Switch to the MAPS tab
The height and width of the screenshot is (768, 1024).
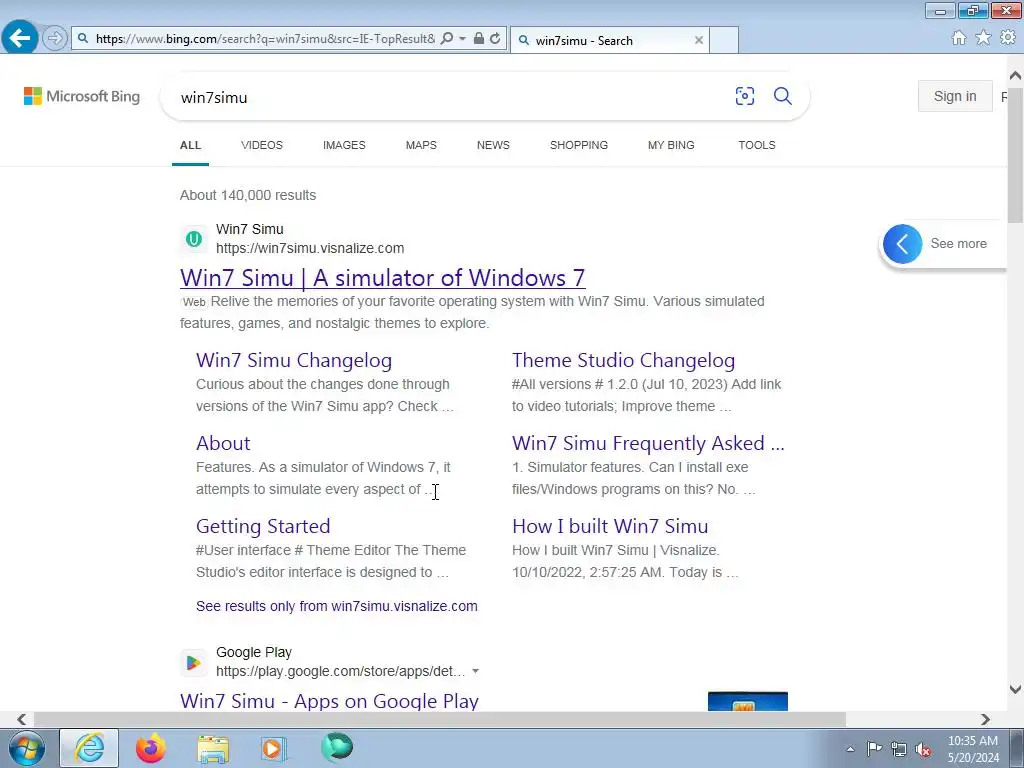421,145
